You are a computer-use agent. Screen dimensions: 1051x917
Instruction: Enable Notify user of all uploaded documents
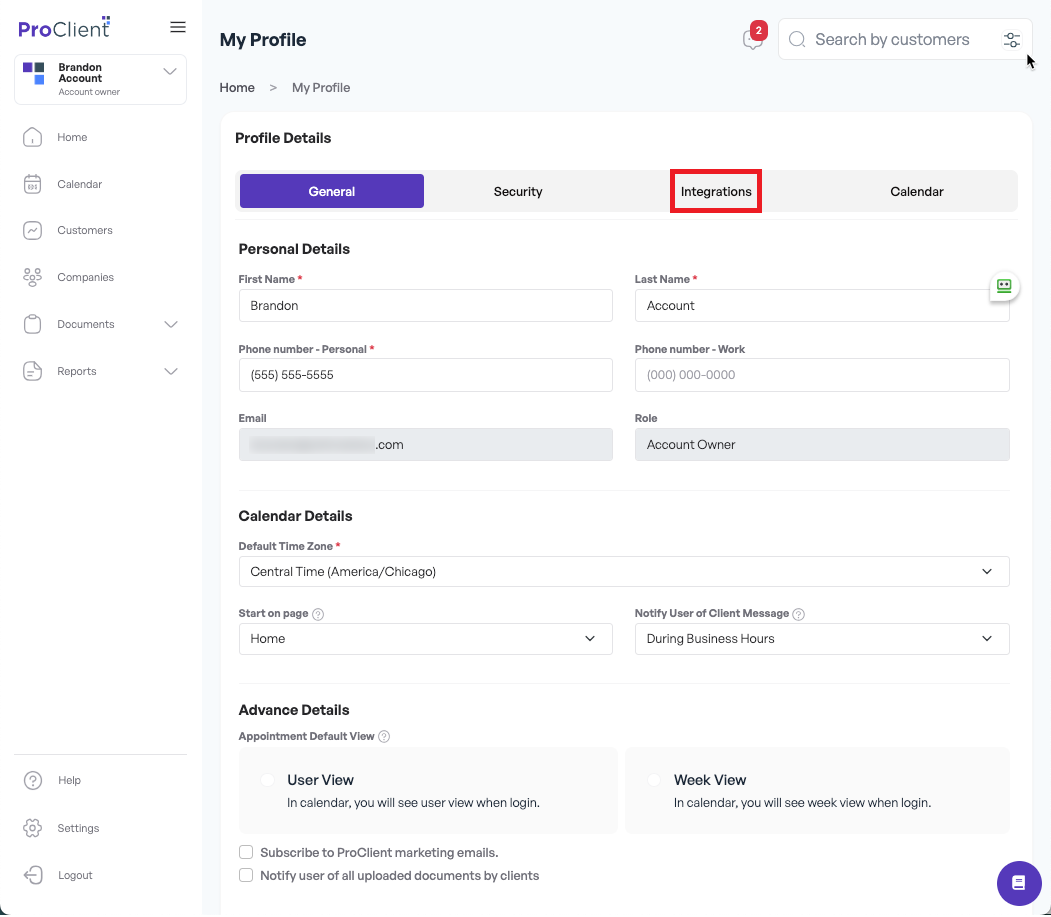pos(246,875)
